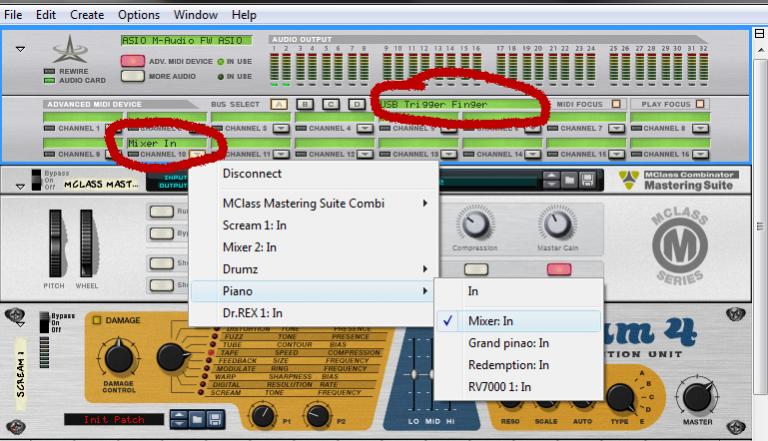Select MIDI bus D
768x441 pixels.
click(x=357, y=104)
